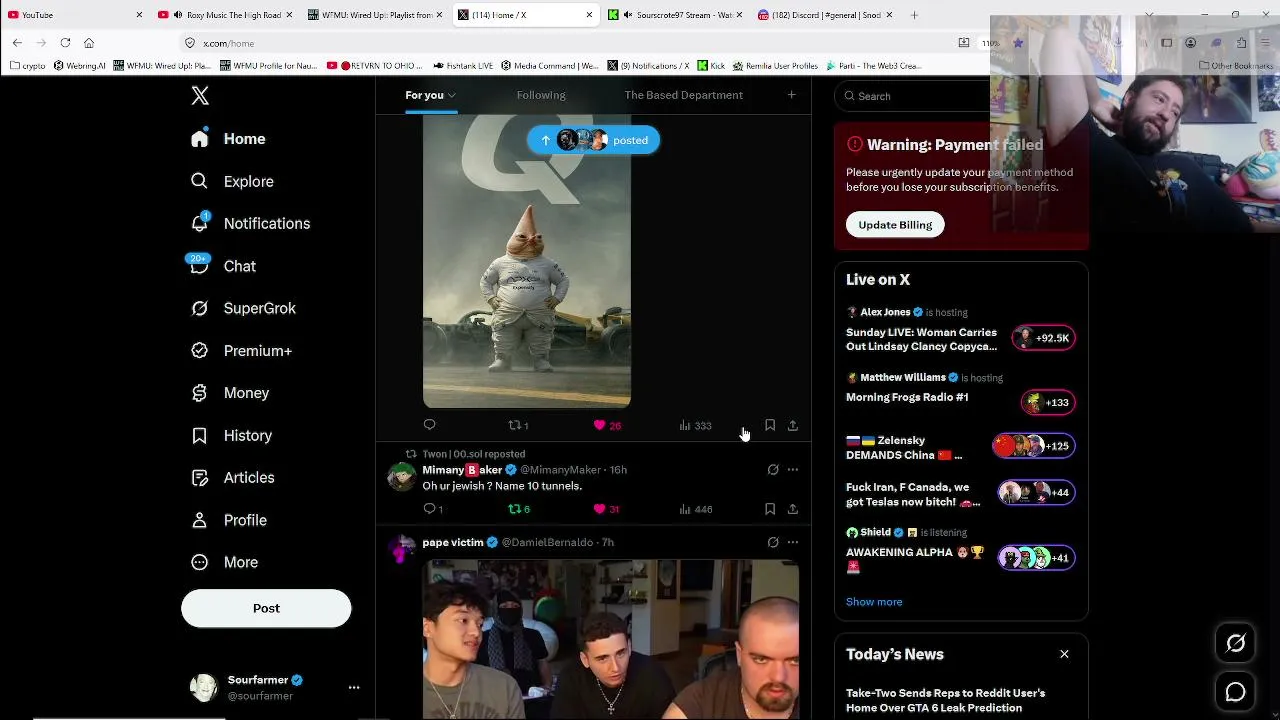Open the Fishtank LIVE bookmark

[x=464, y=66]
